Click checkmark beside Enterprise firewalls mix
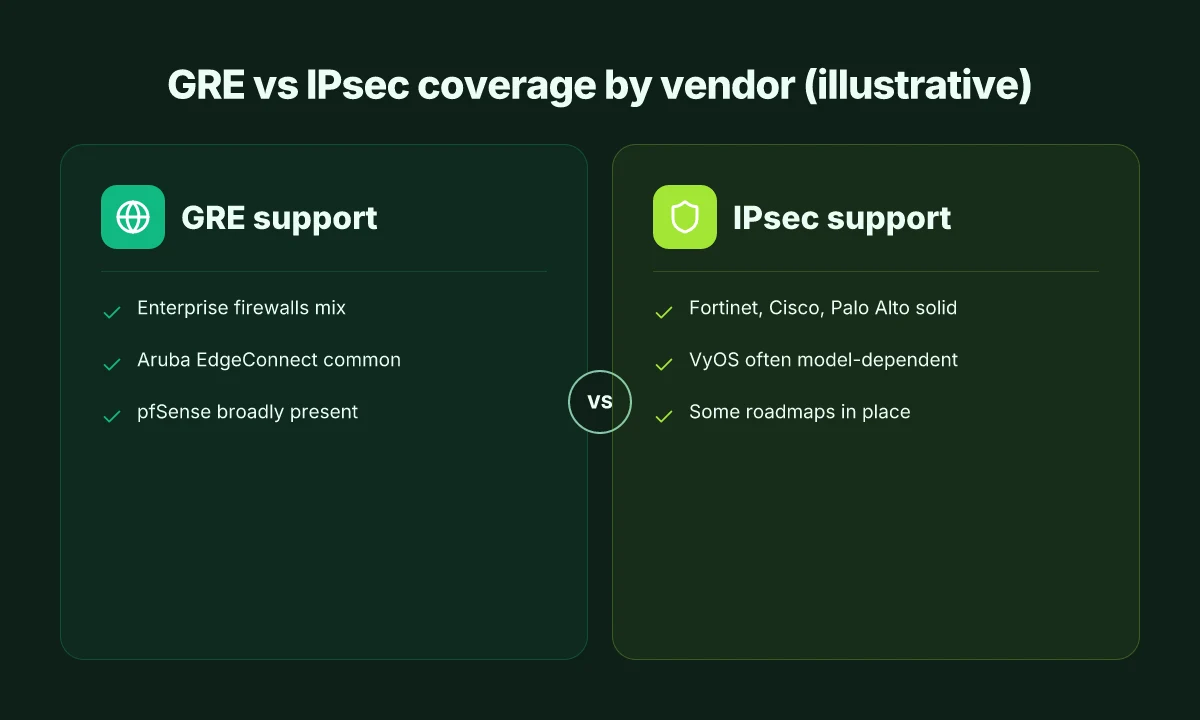The width and height of the screenshot is (1200, 720). (x=112, y=313)
